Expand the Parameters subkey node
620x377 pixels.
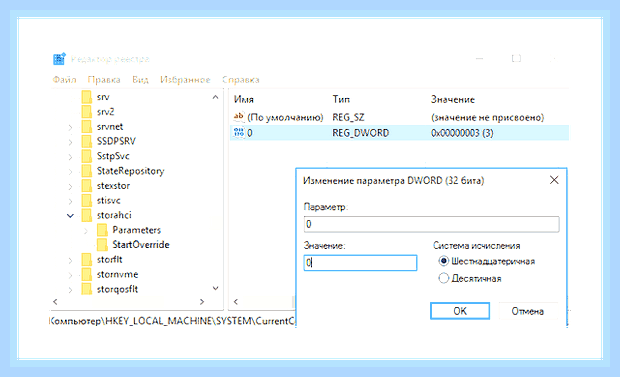tap(86, 231)
